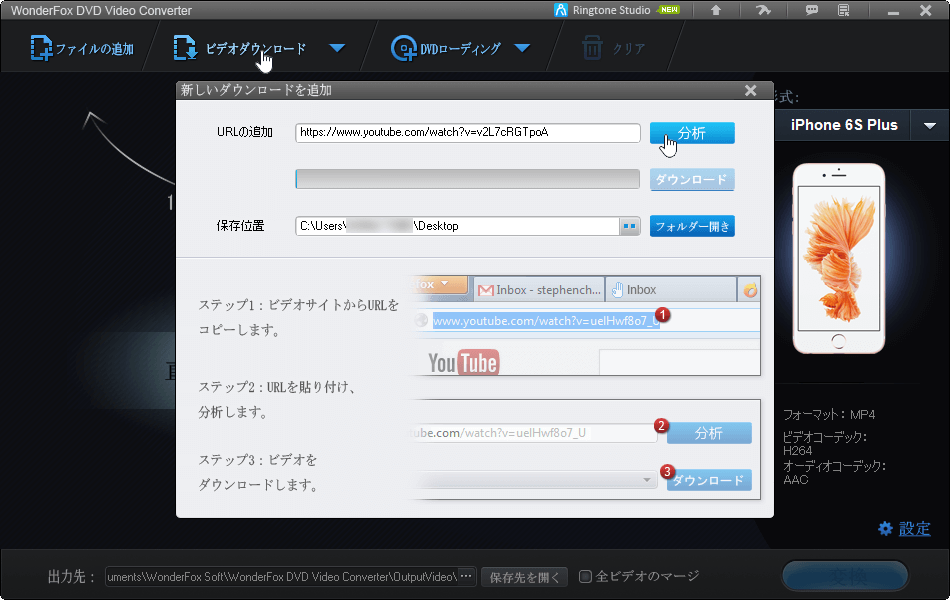Click the settings gear icon
Viewport: 950px width, 600px height.
click(x=885, y=528)
